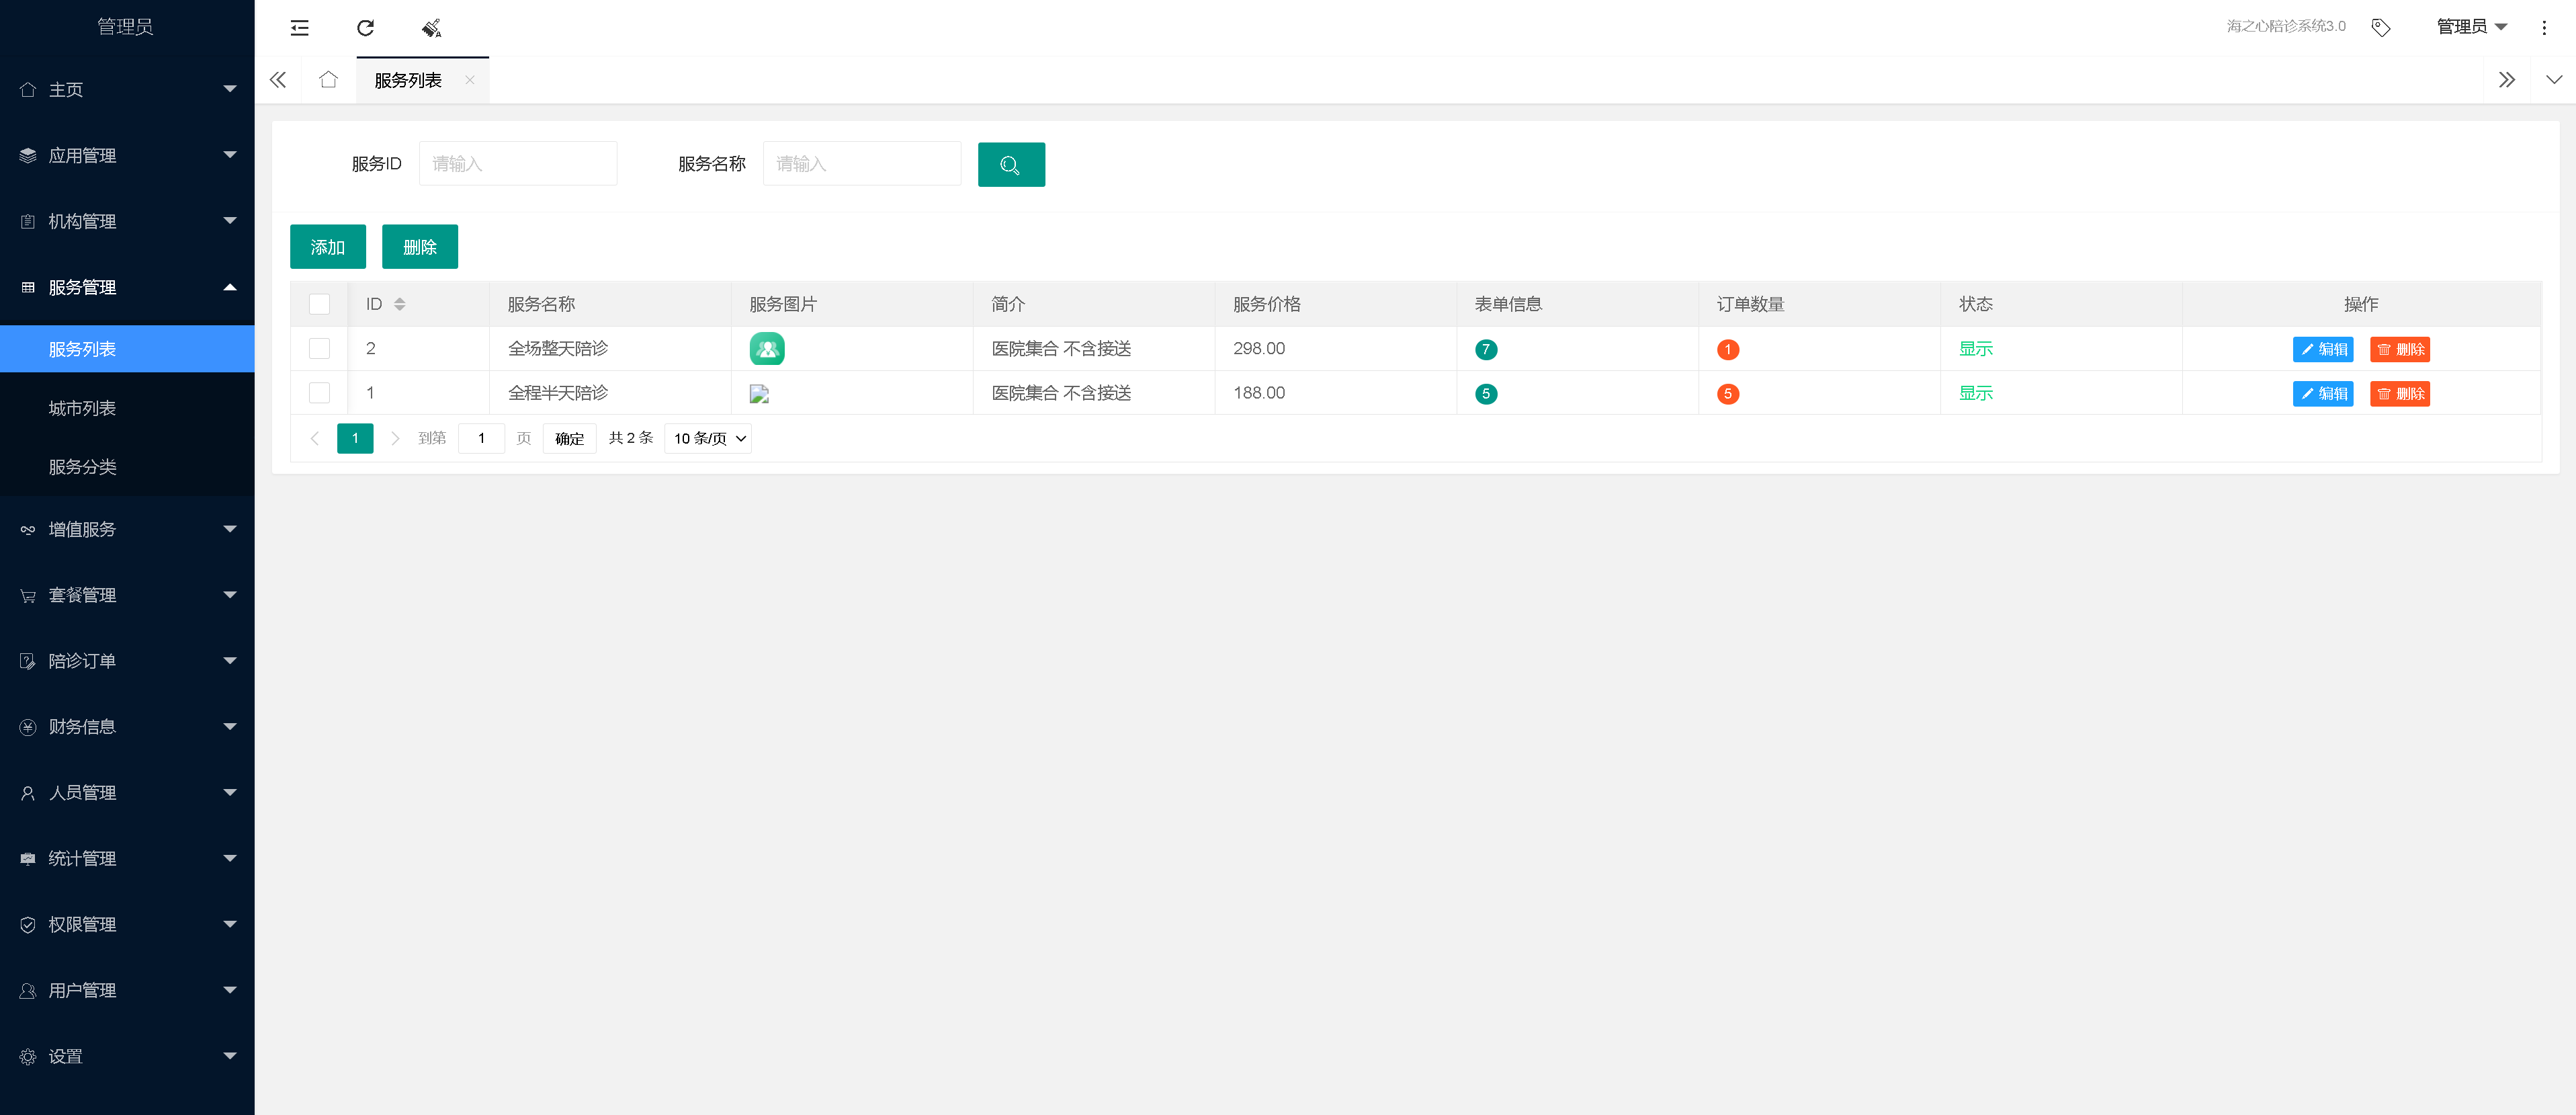Click the home tab icon
Screen dimensions: 2576x1115
click(328, 80)
